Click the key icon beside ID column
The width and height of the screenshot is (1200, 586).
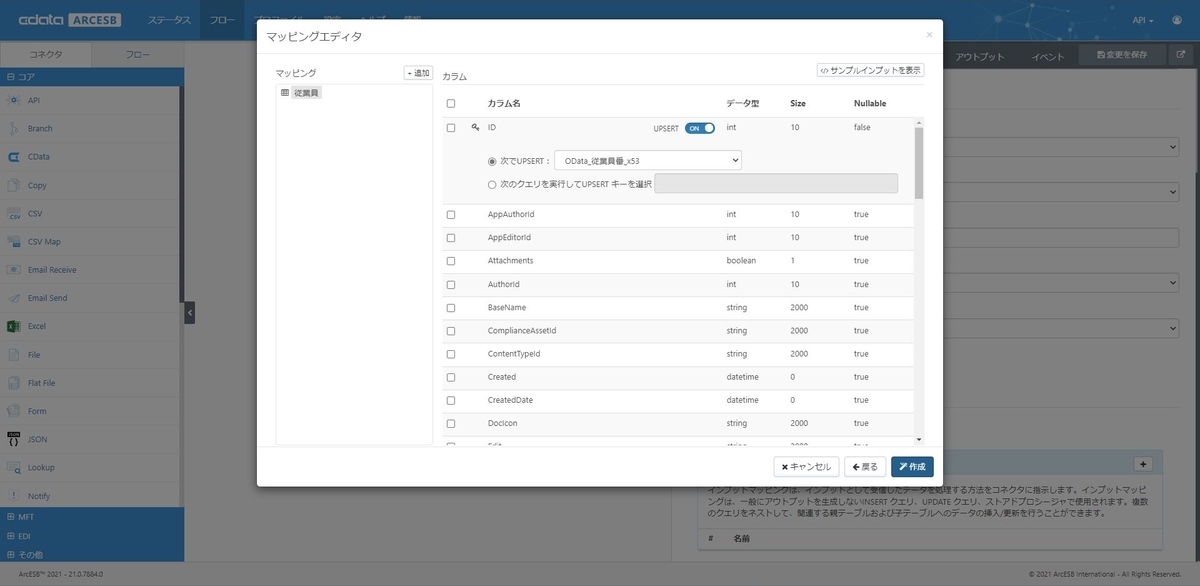pyautogui.click(x=475, y=128)
